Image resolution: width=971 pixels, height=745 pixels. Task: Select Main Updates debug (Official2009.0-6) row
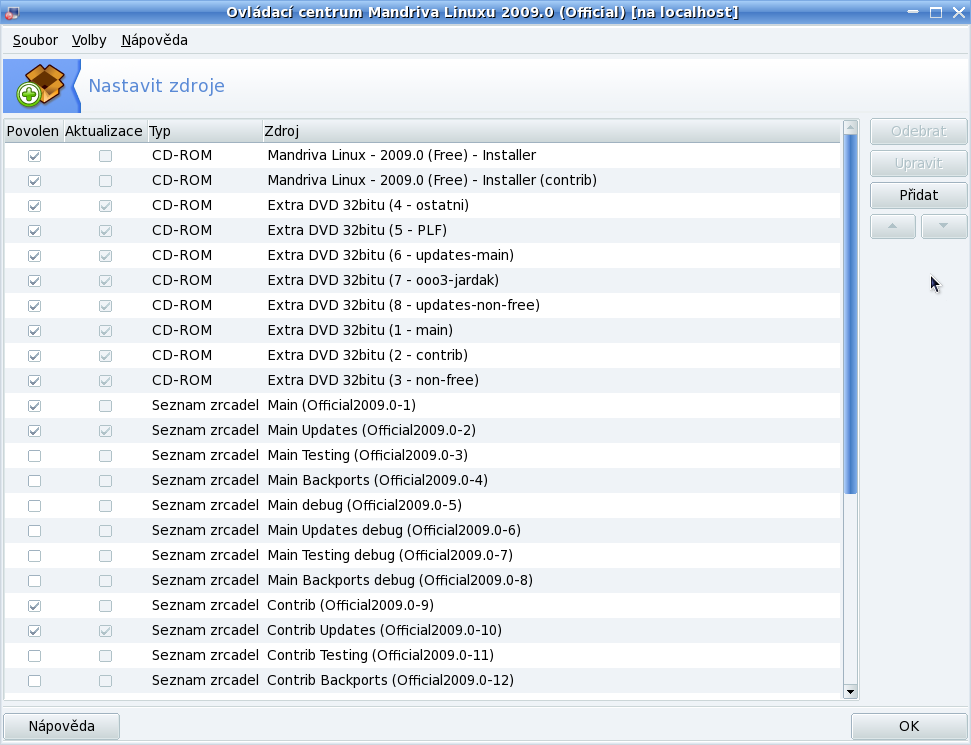[x=422, y=531]
